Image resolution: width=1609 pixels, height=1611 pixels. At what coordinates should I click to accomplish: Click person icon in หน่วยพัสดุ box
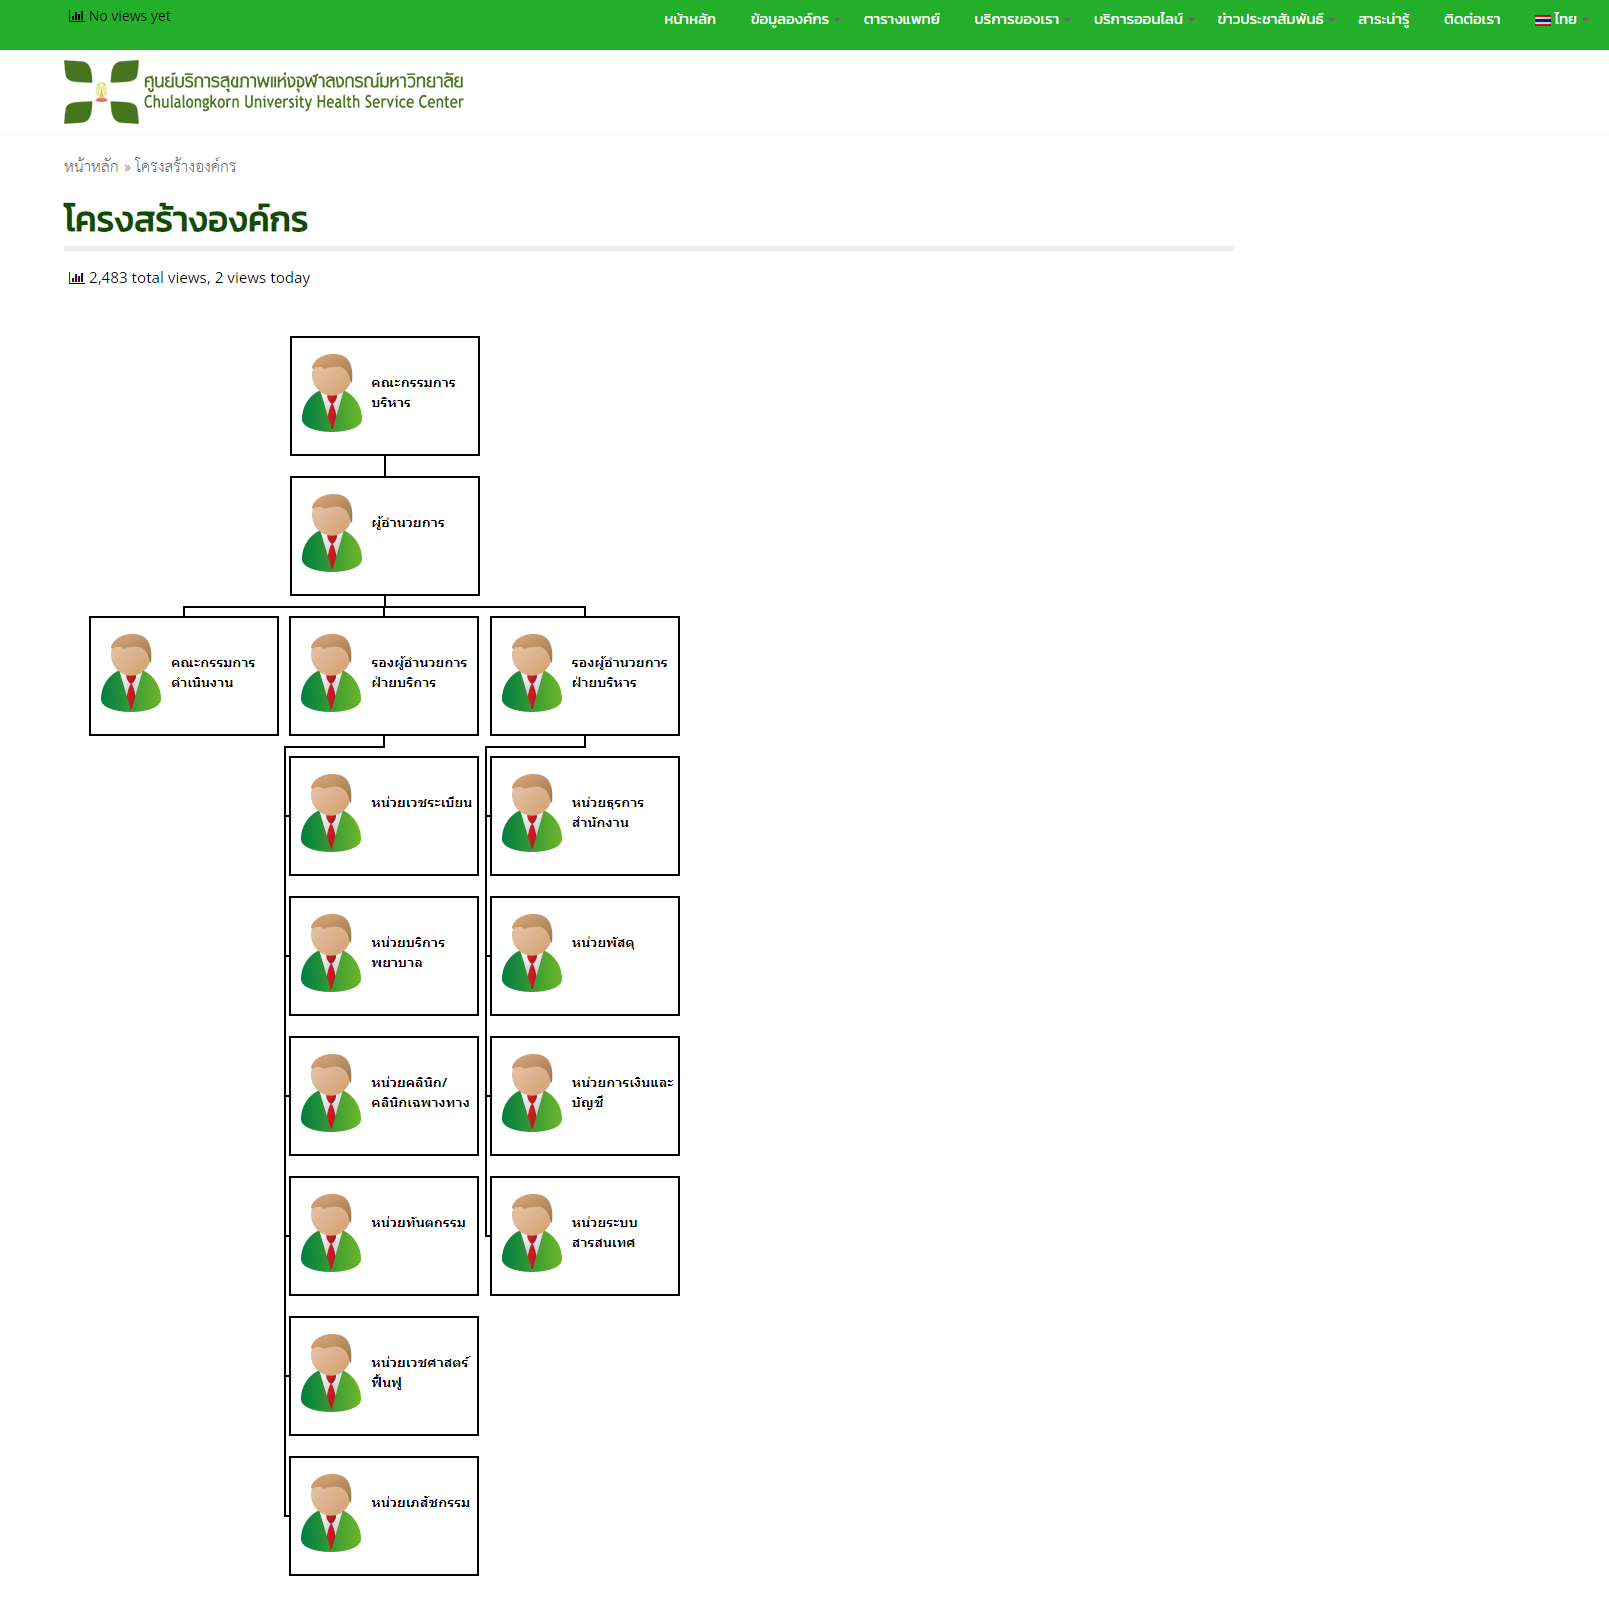click(x=532, y=953)
